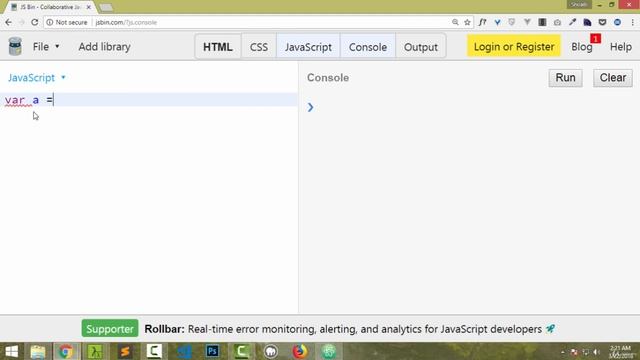Image resolution: width=640 pixels, height=360 pixels.
Task: Click the WhatFont 'f?' extension icon
Action: 482,22
